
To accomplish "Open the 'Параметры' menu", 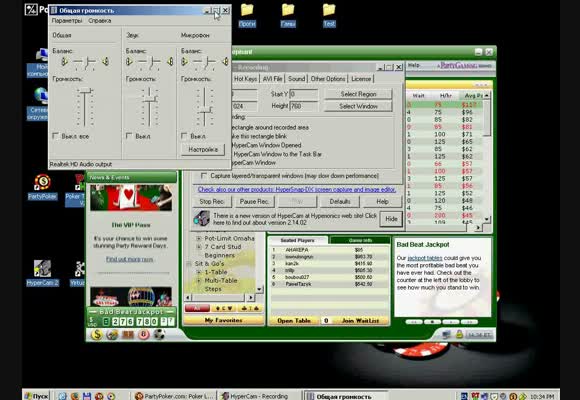I will tap(67, 21).
